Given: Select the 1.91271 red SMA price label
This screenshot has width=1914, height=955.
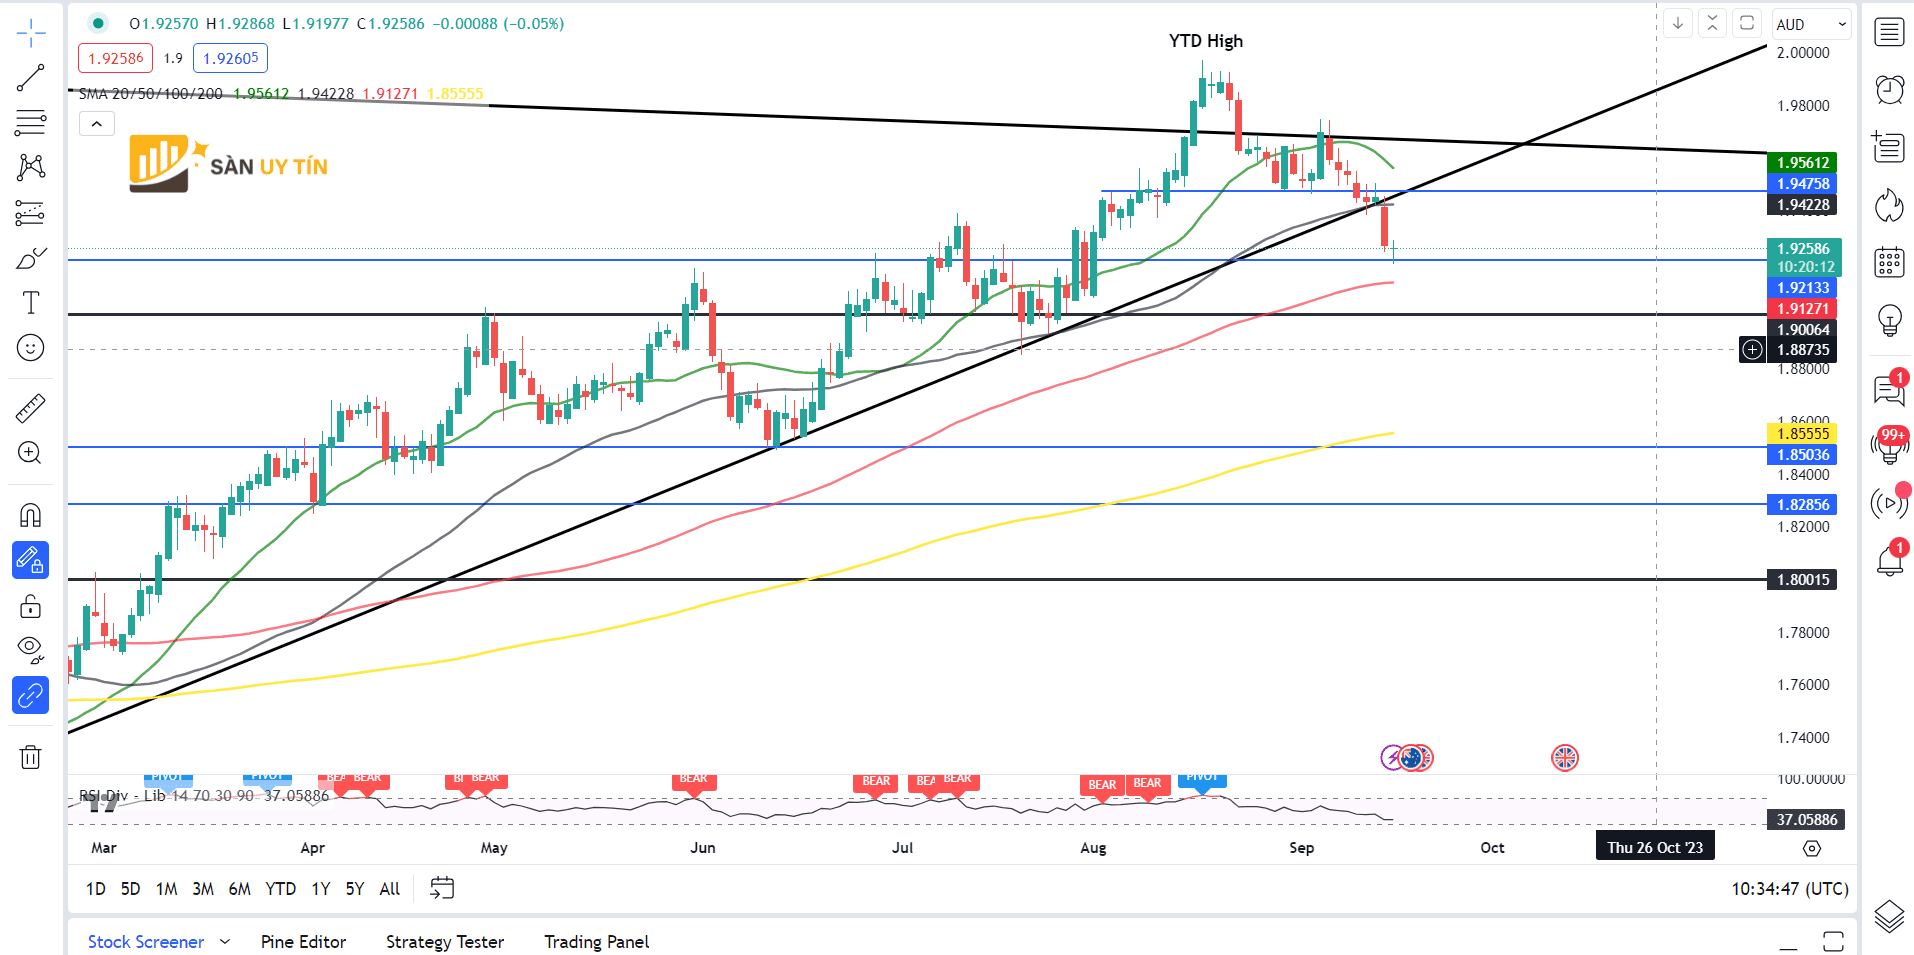Looking at the screenshot, I should coord(1802,309).
